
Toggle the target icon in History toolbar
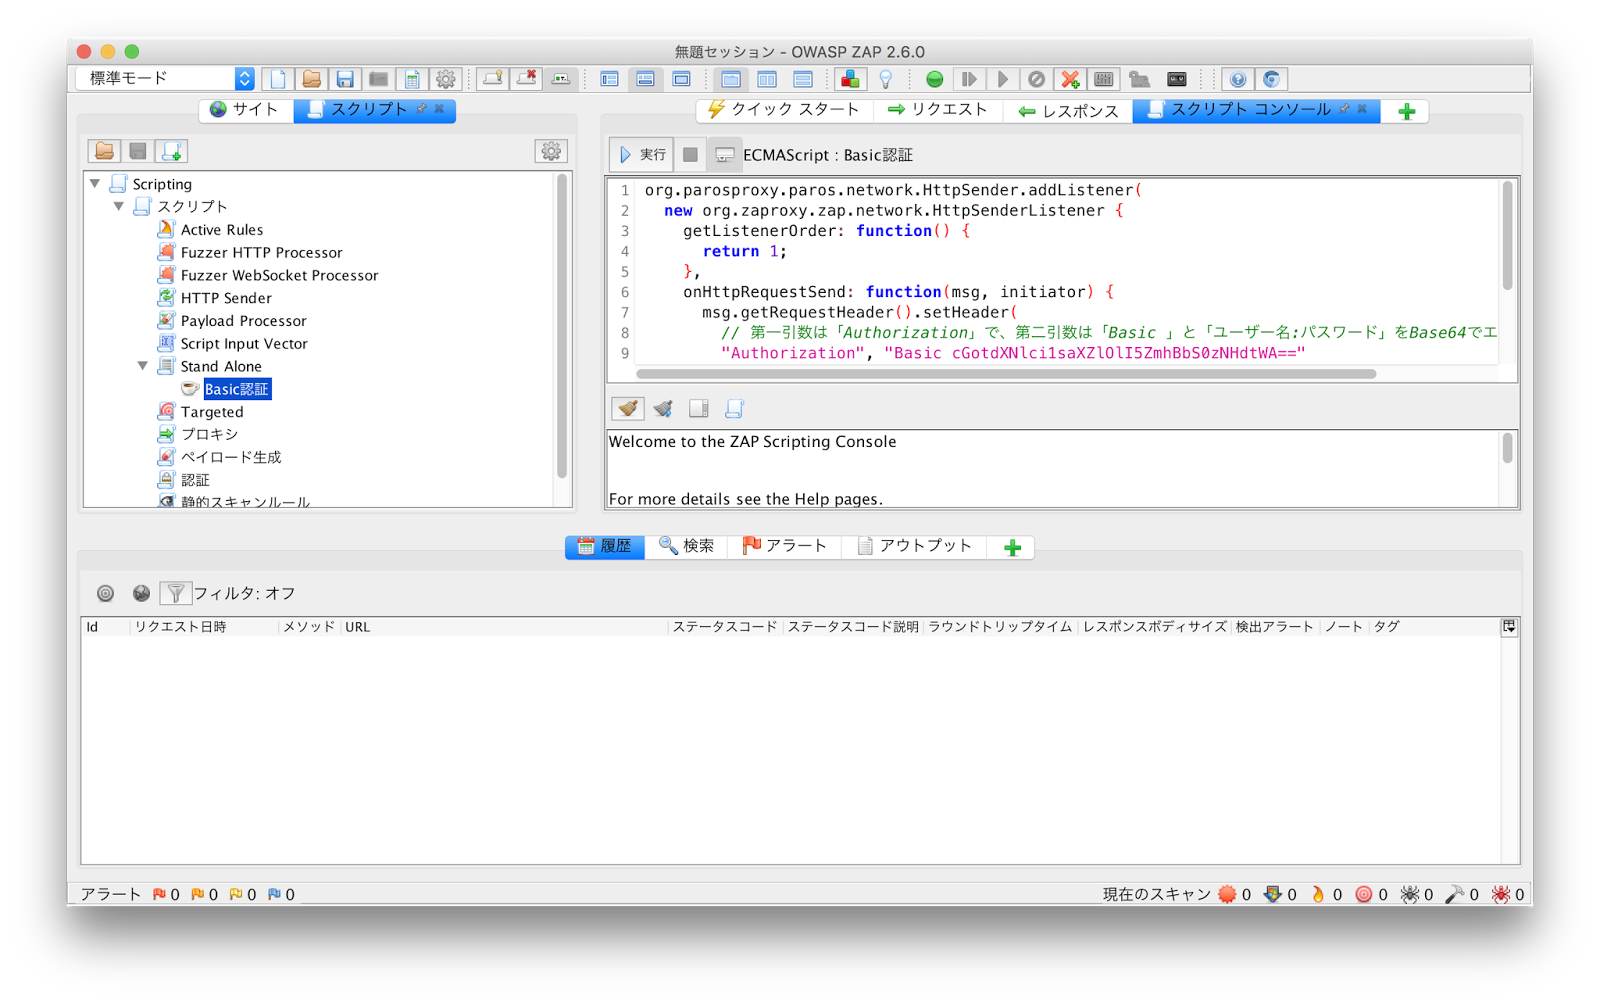tap(105, 593)
